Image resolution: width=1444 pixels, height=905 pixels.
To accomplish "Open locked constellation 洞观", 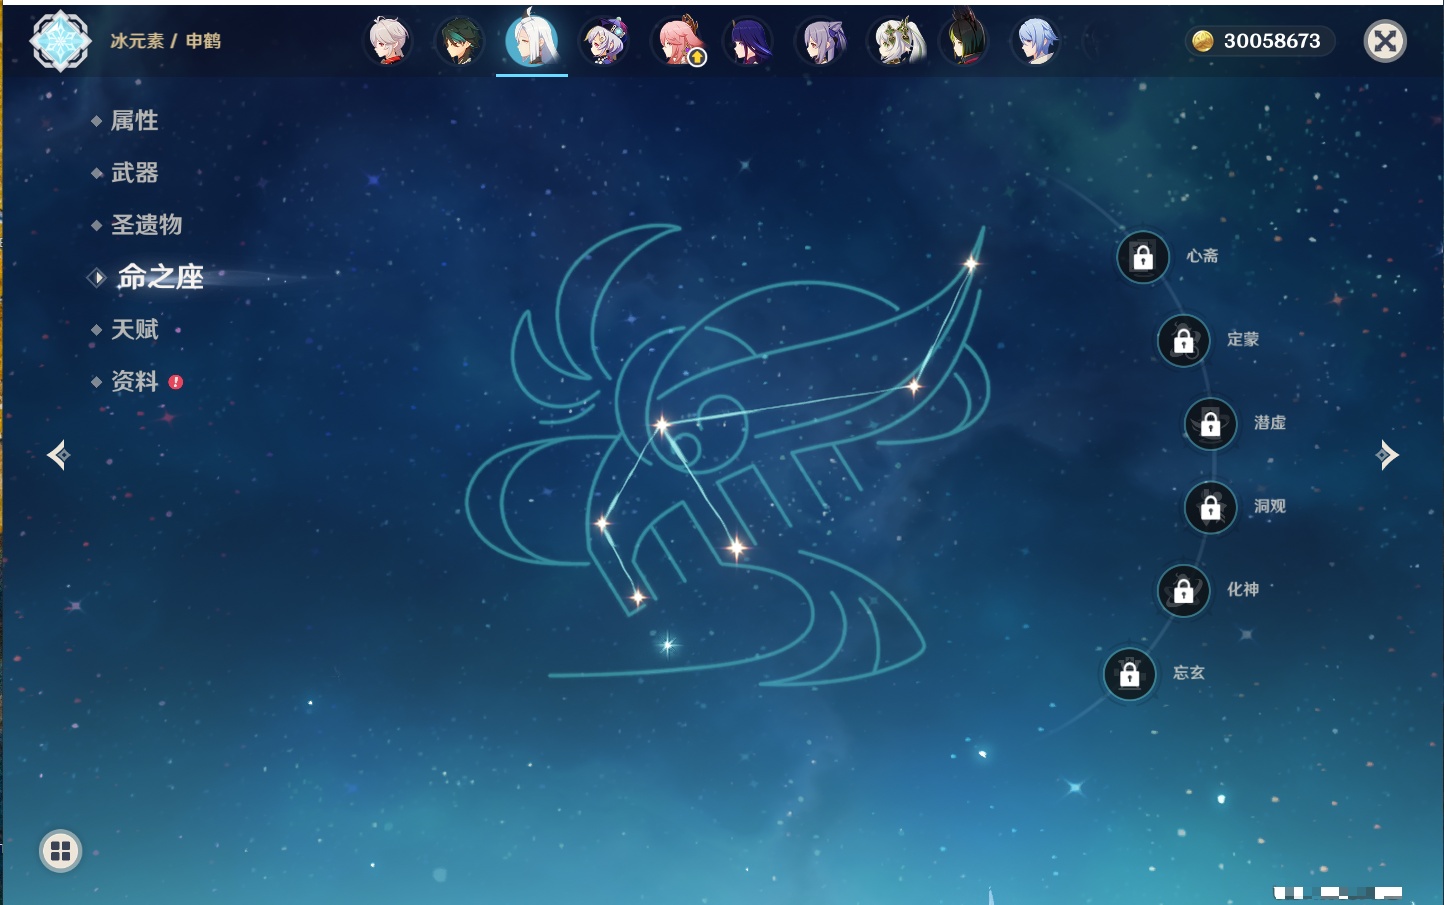I will 1211,508.
